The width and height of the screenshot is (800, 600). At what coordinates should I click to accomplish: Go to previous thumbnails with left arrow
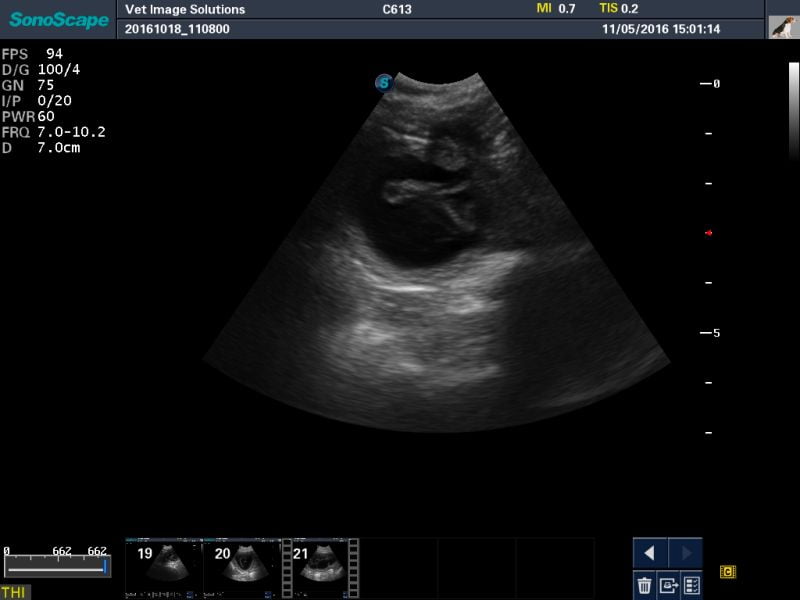point(650,553)
